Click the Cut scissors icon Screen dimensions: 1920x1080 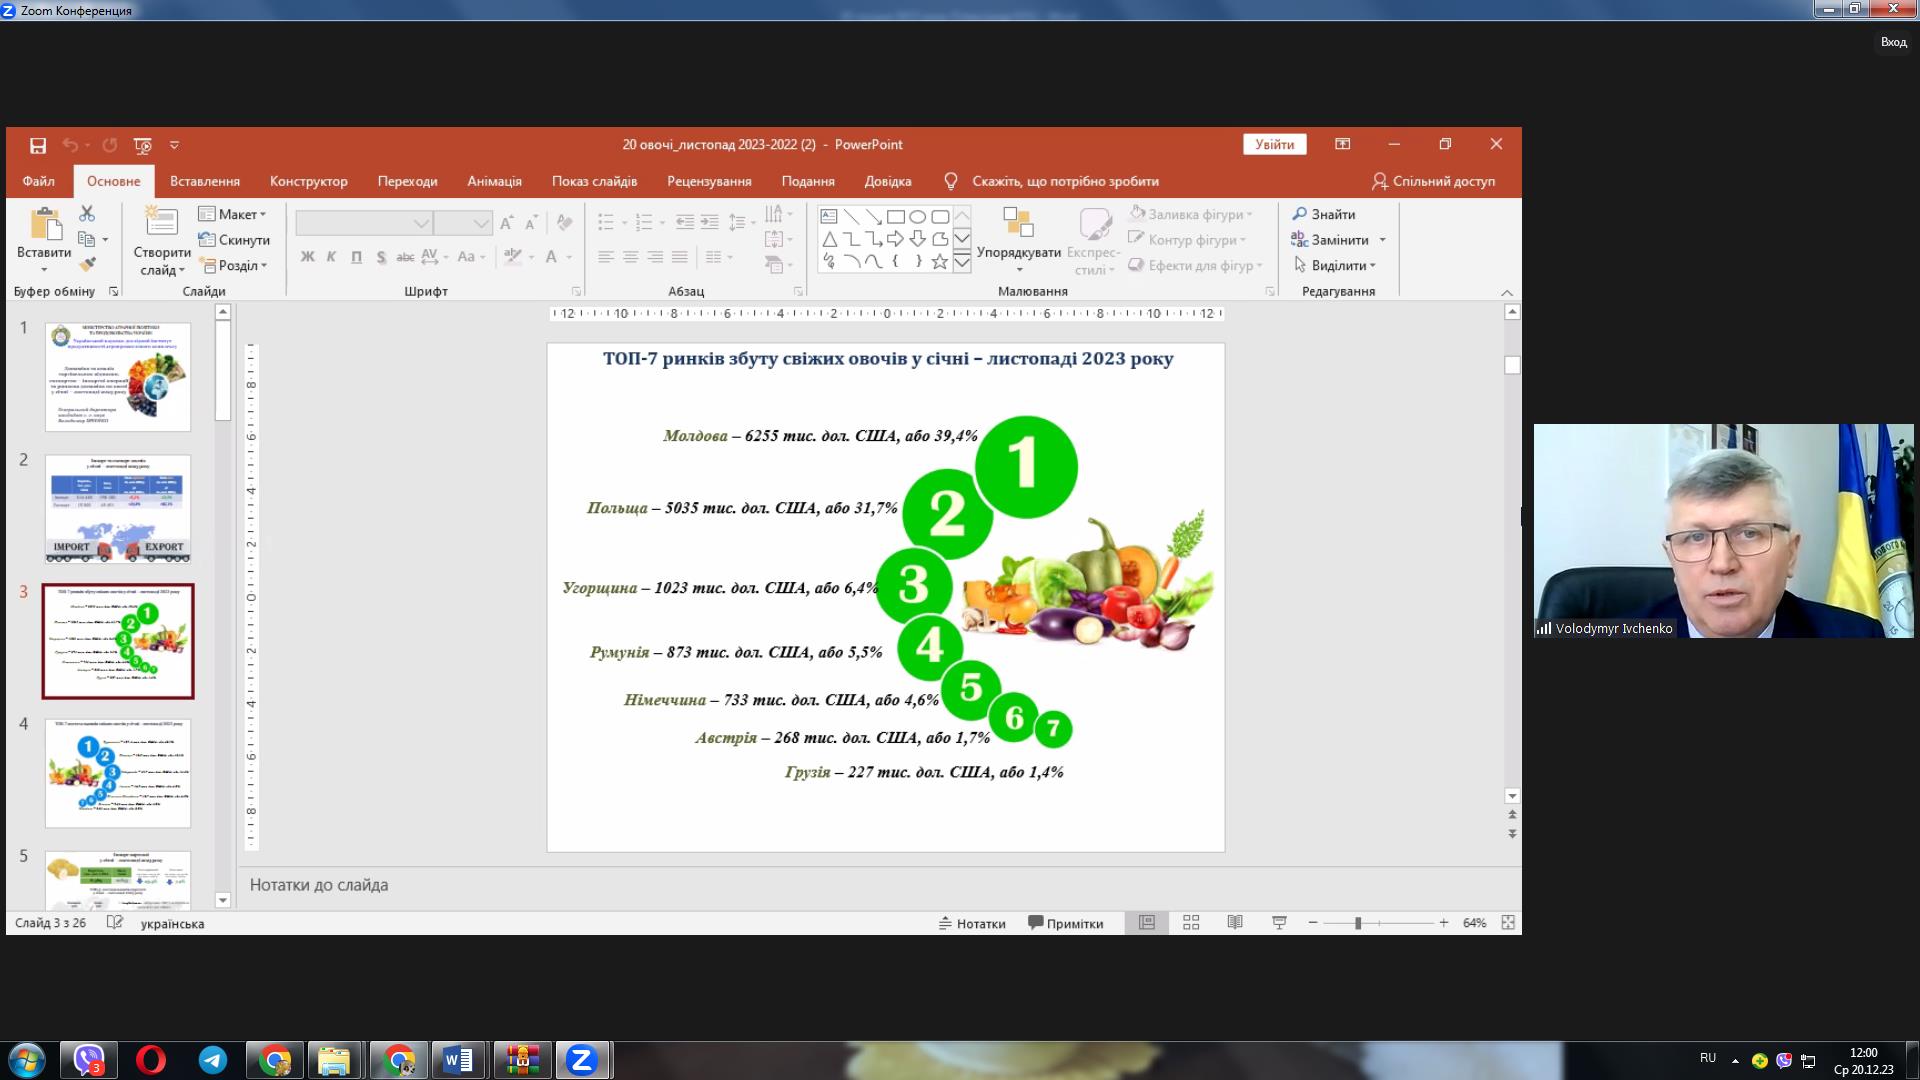pos(87,214)
